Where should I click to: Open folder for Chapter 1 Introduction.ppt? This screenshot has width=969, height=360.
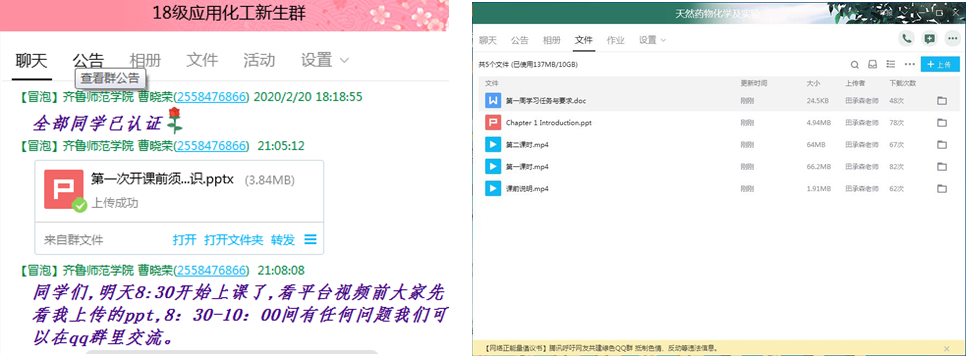942,123
